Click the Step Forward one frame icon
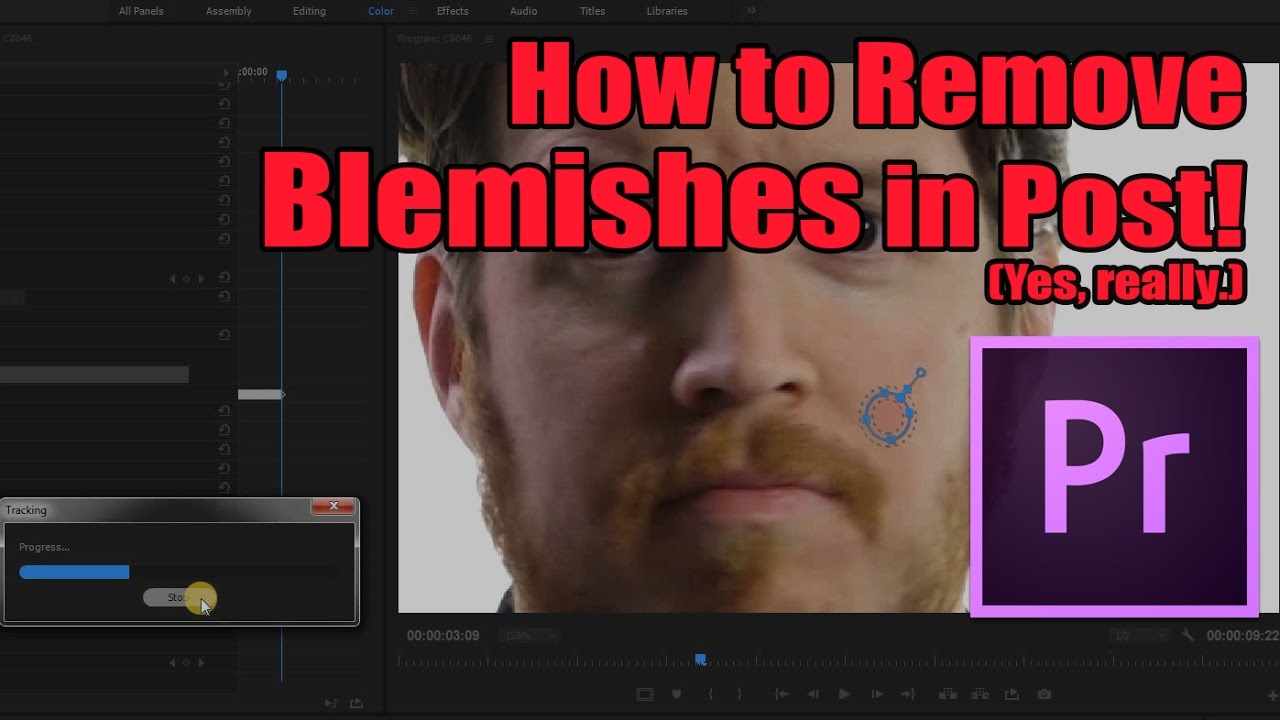The width and height of the screenshot is (1280, 720). click(x=877, y=694)
